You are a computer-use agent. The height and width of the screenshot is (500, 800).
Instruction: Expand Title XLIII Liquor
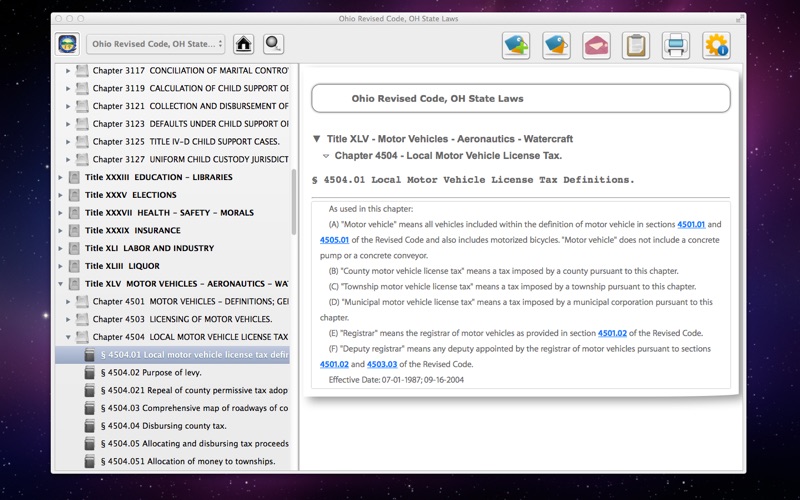click(x=60, y=266)
